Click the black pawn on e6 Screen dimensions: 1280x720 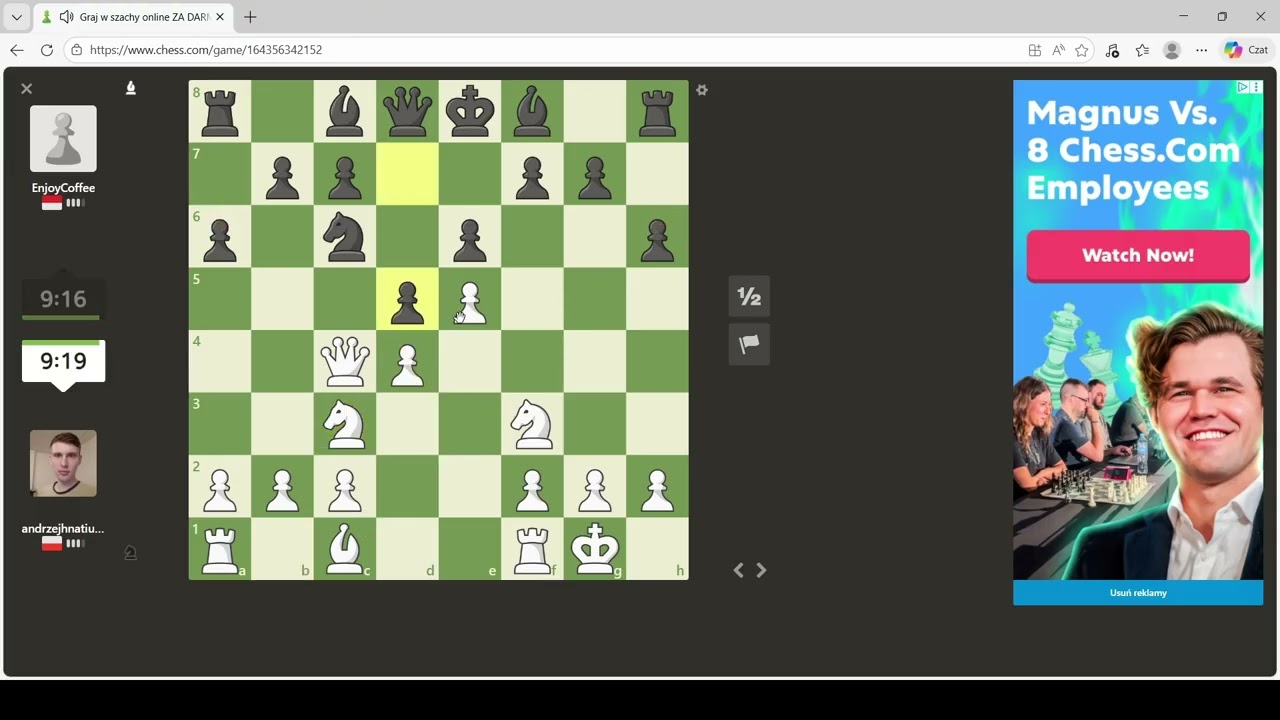[470, 236]
